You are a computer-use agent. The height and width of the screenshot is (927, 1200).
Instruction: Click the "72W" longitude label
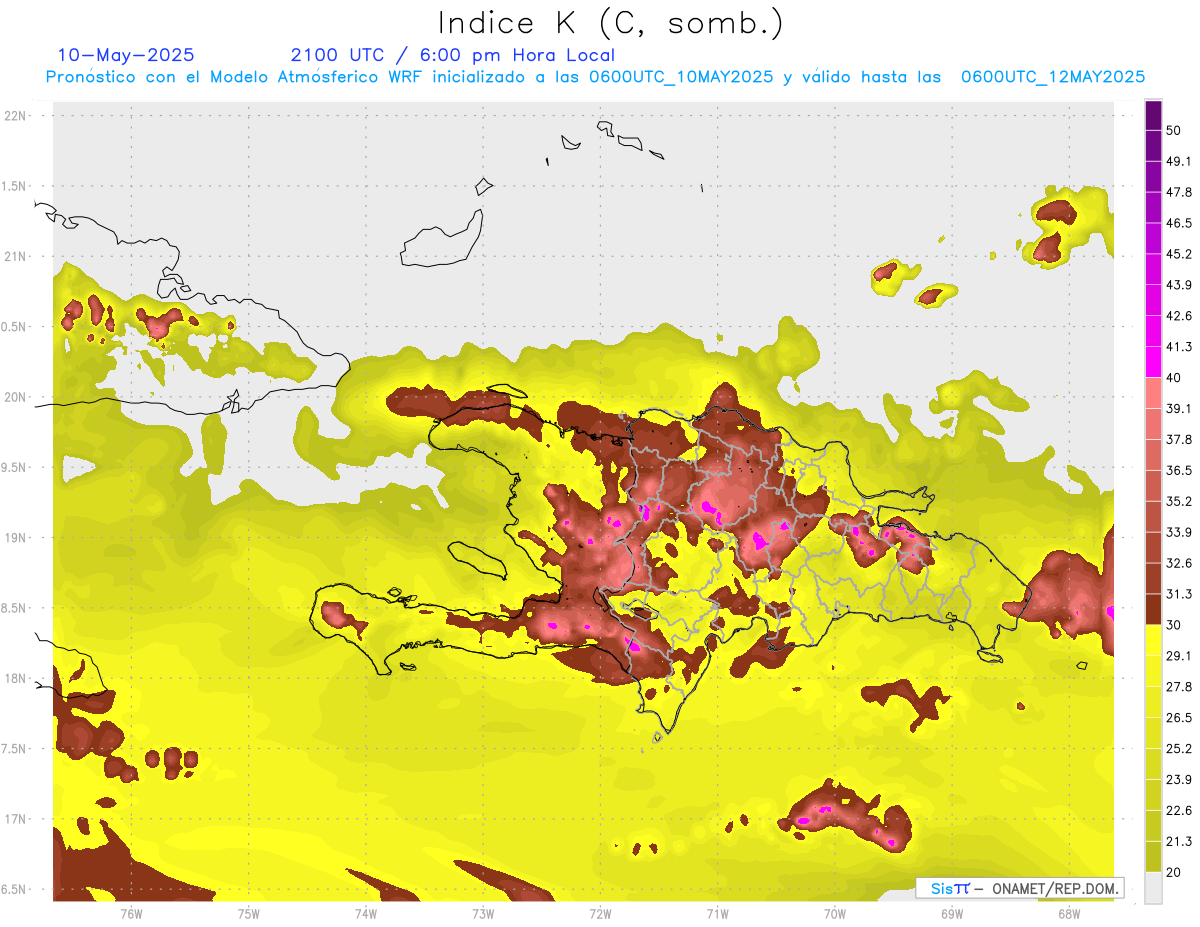click(600, 914)
